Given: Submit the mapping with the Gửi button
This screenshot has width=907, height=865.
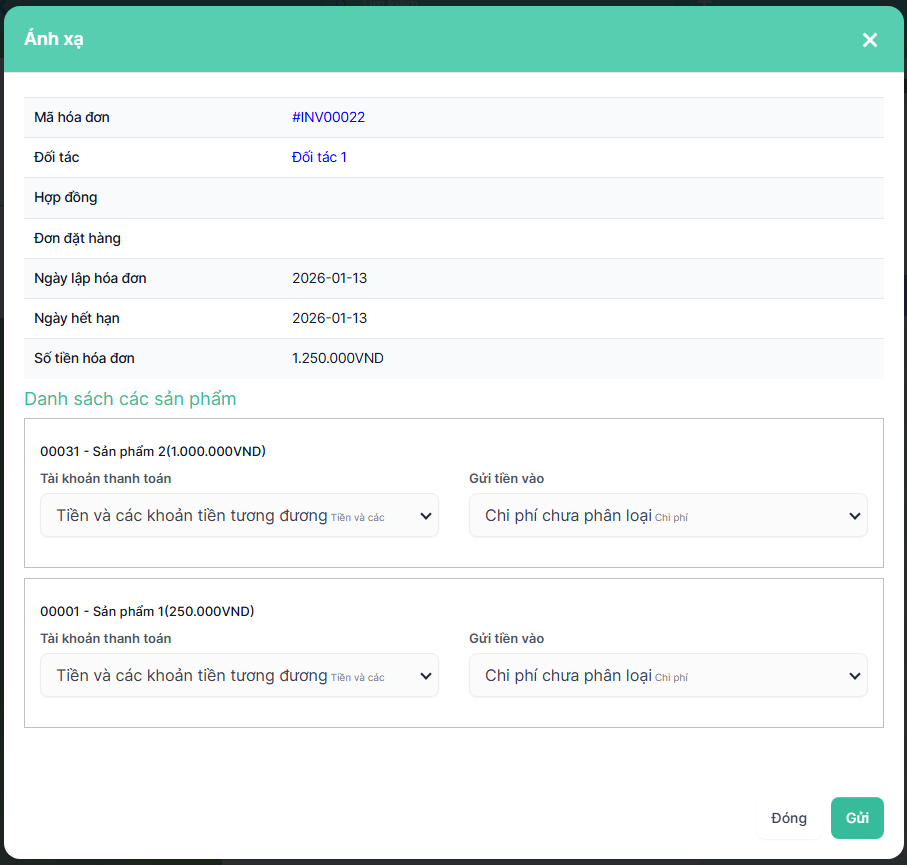Looking at the screenshot, I should click(857, 818).
